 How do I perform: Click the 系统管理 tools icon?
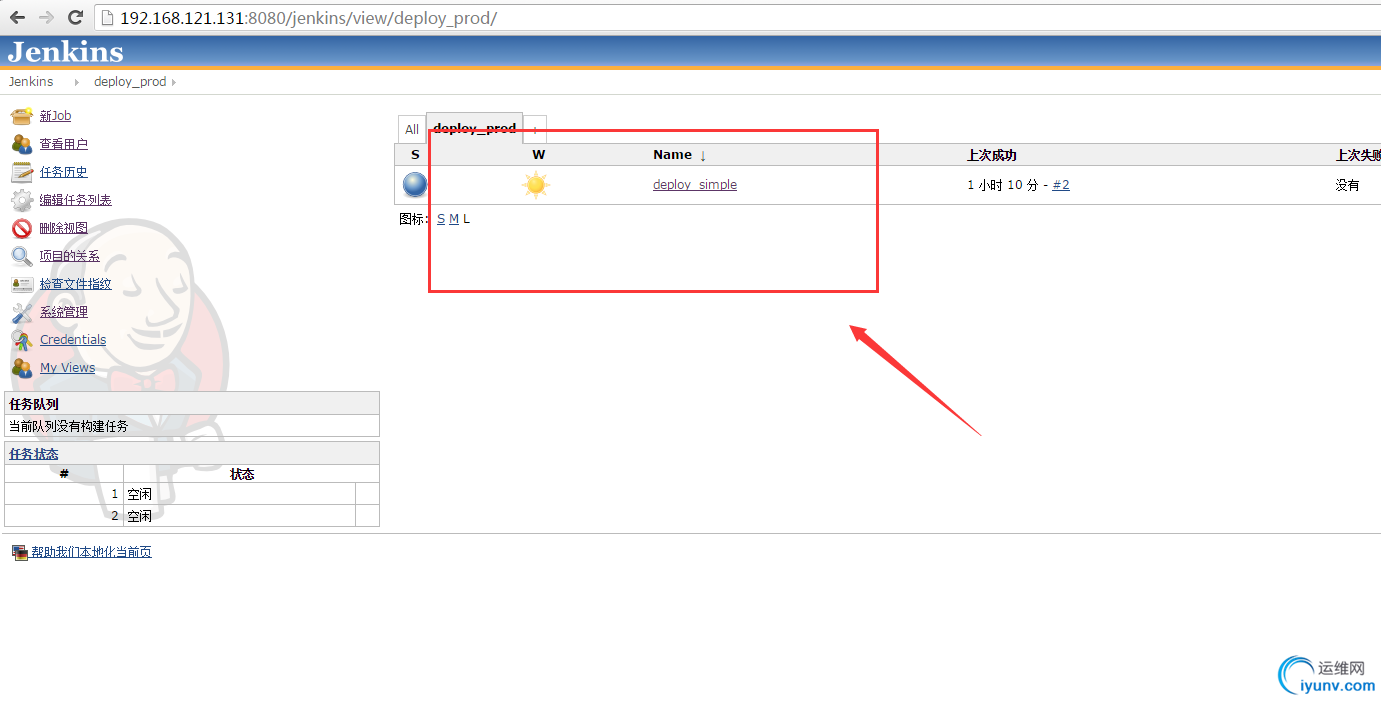tap(22, 312)
